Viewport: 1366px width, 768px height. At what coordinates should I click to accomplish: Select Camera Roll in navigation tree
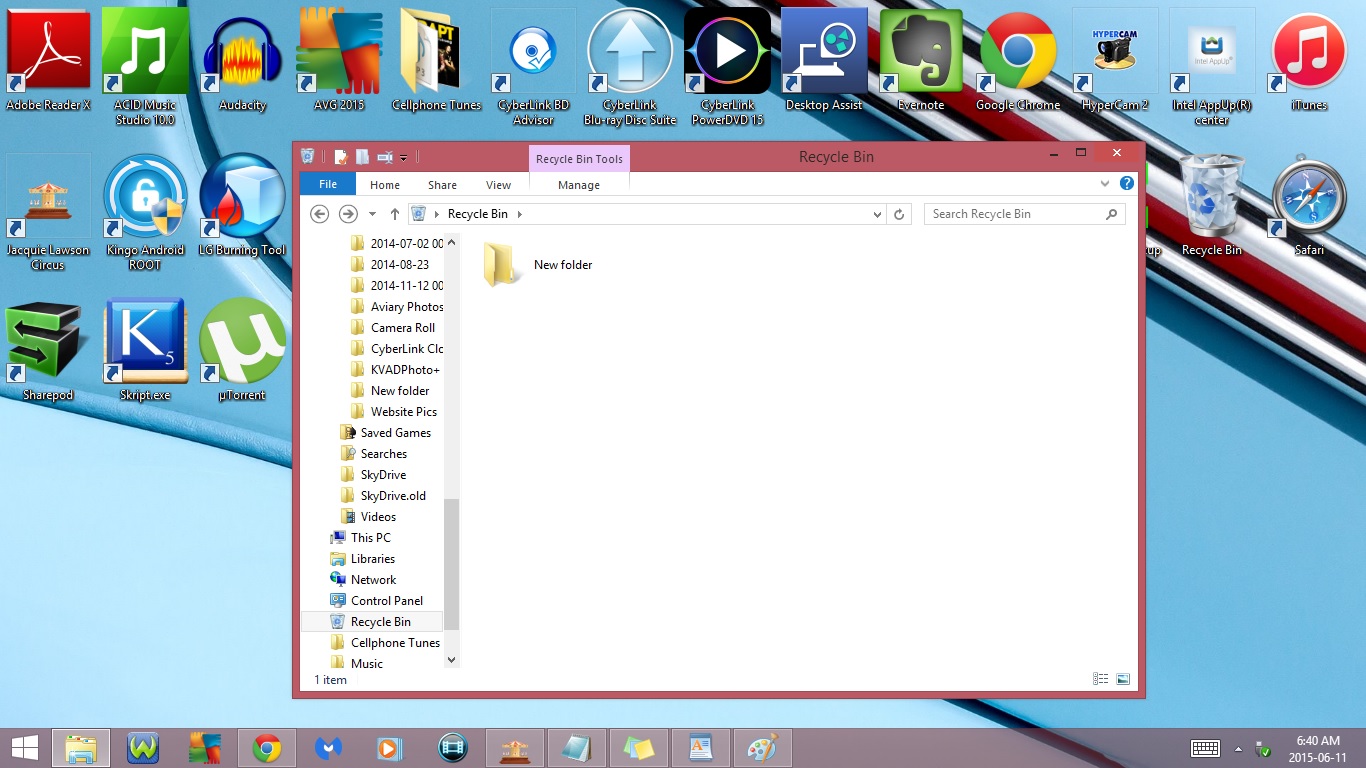[x=393, y=328]
